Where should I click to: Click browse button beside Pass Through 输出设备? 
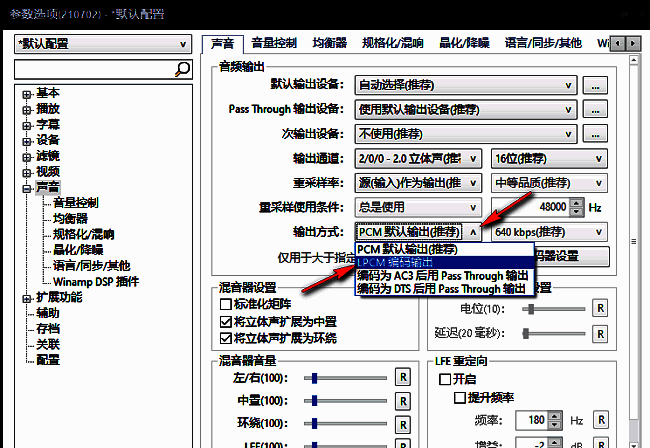pyautogui.click(x=596, y=109)
